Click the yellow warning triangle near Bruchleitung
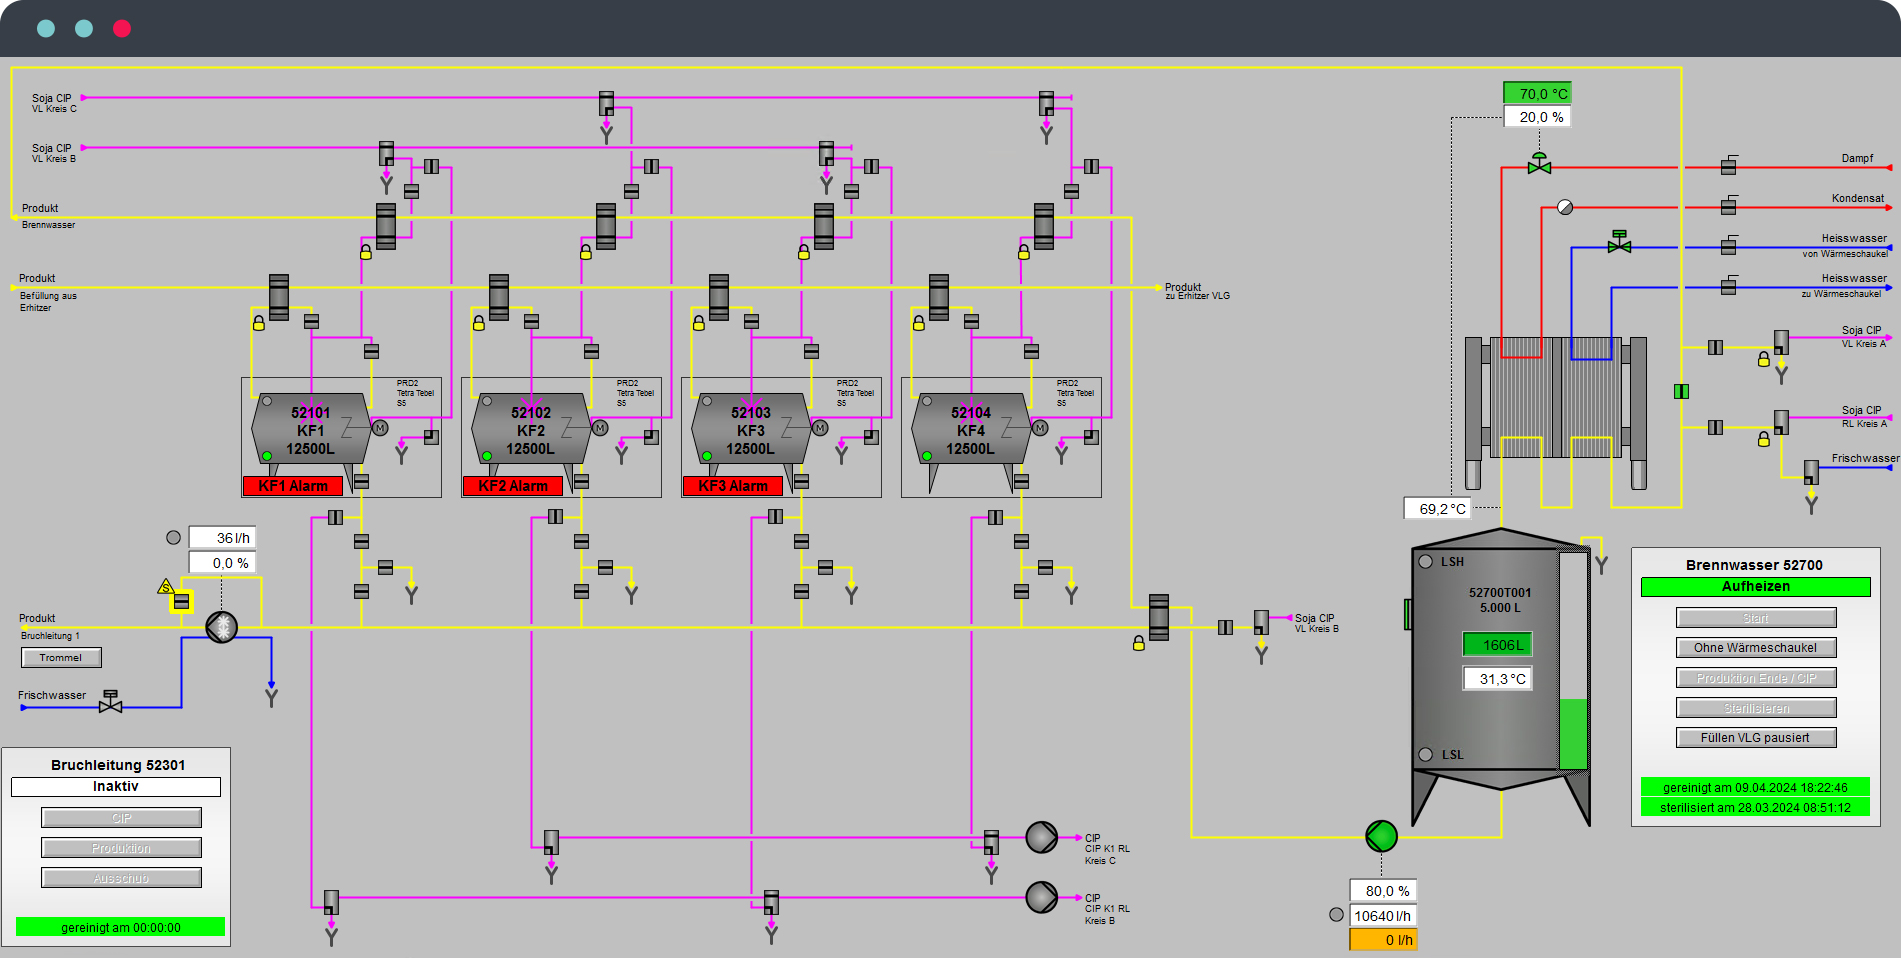The width and height of the screenshot is (1901, 958). tap(166, 587)
